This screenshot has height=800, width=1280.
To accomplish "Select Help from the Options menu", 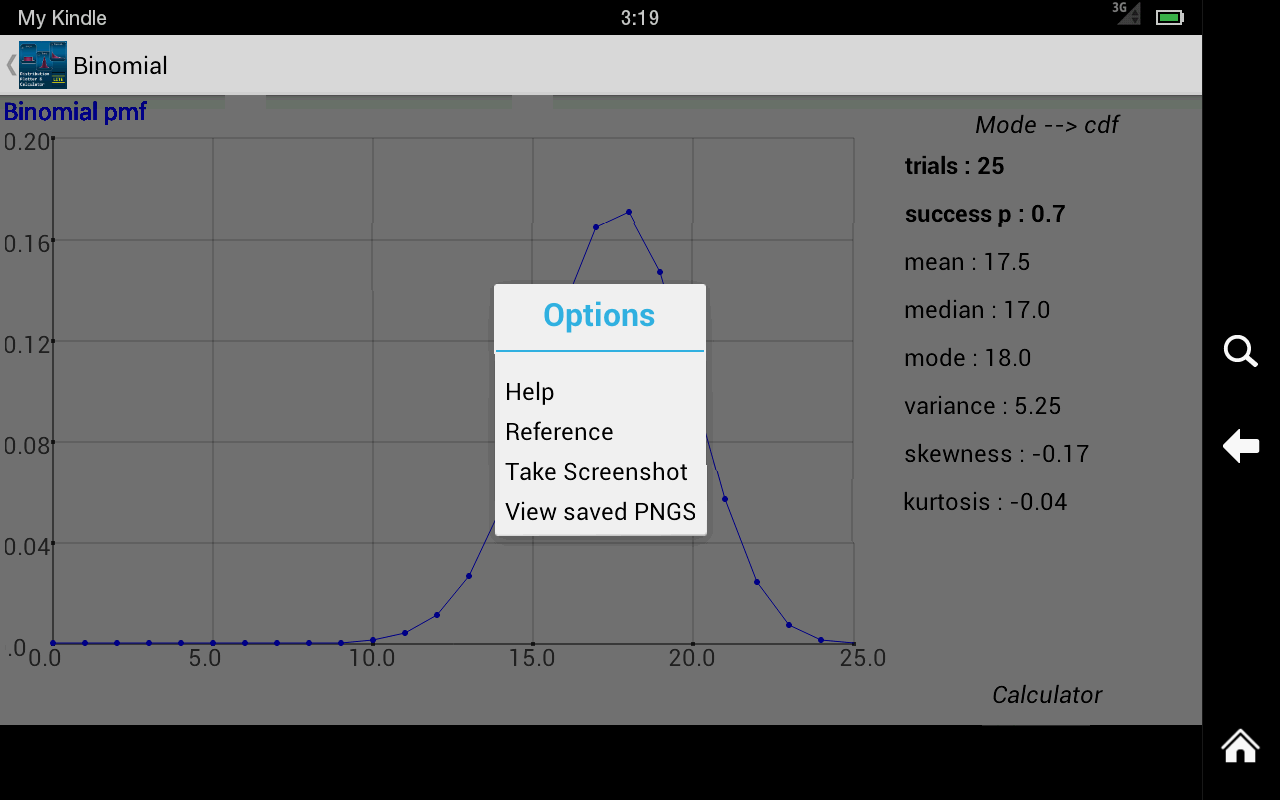I will pyautogui.click(x=530, y=392).
